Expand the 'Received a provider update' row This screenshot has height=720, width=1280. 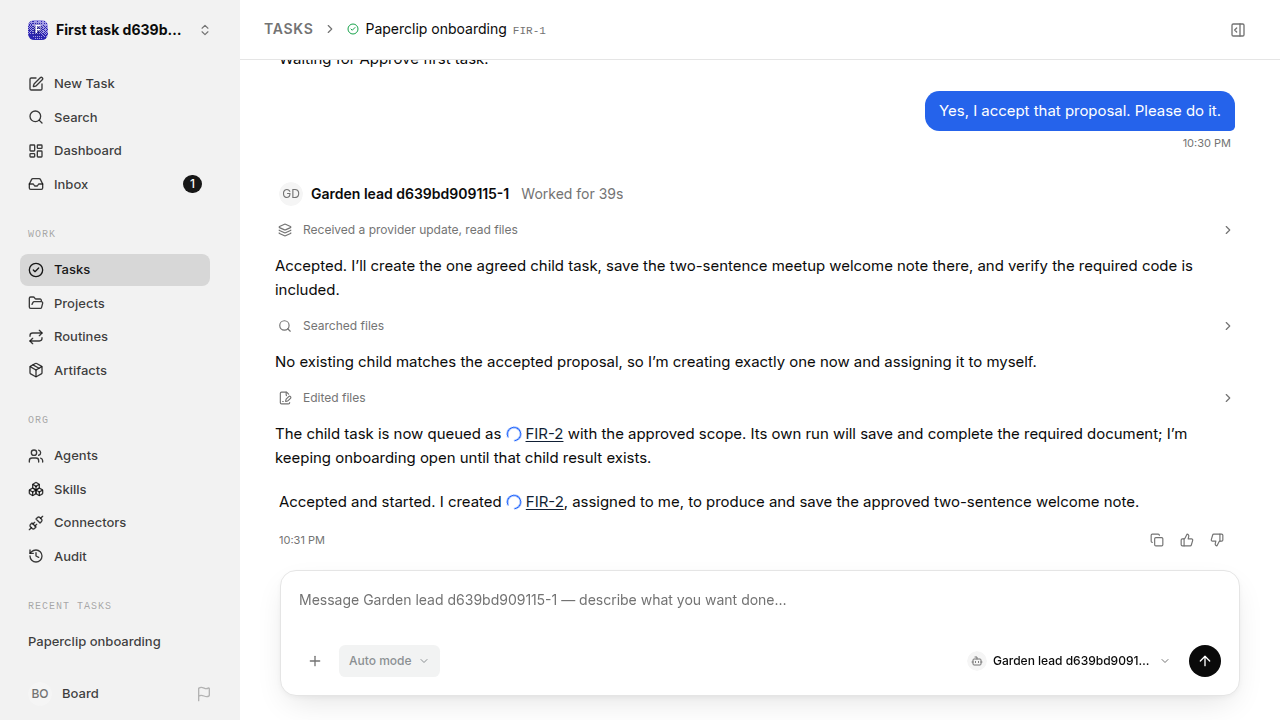point(755,230)
